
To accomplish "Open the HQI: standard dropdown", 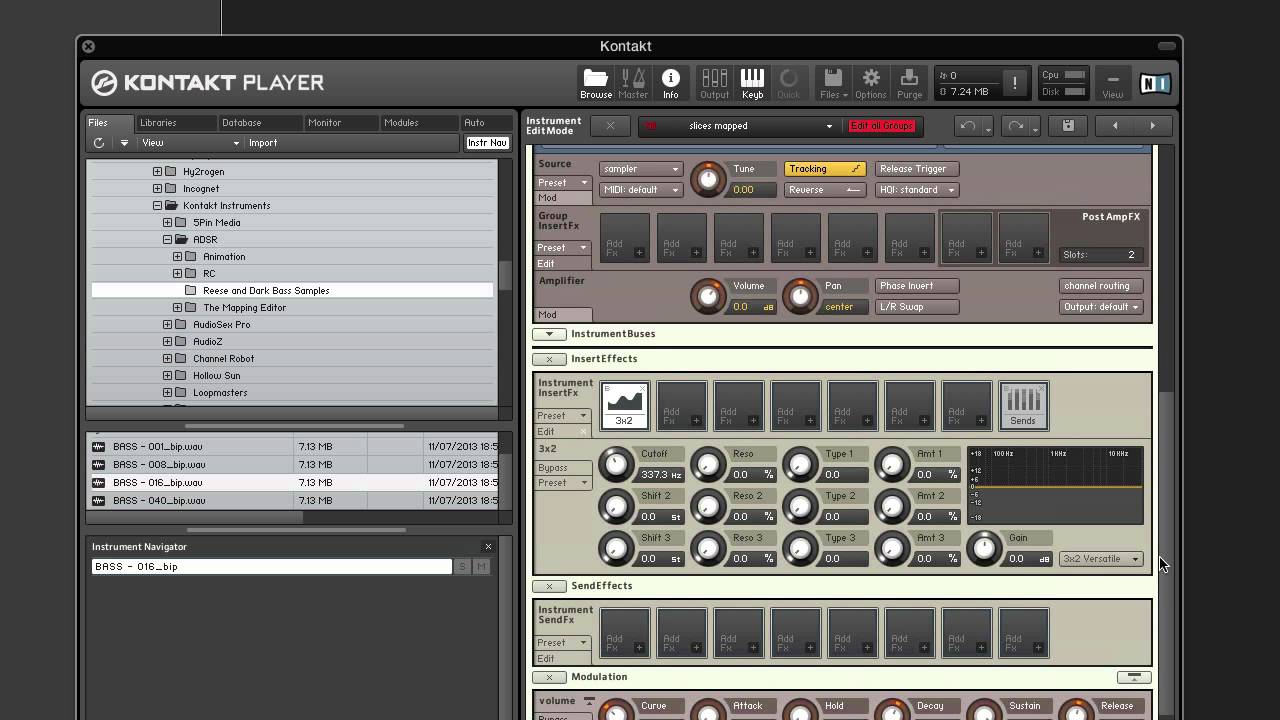I will point(917,190).
